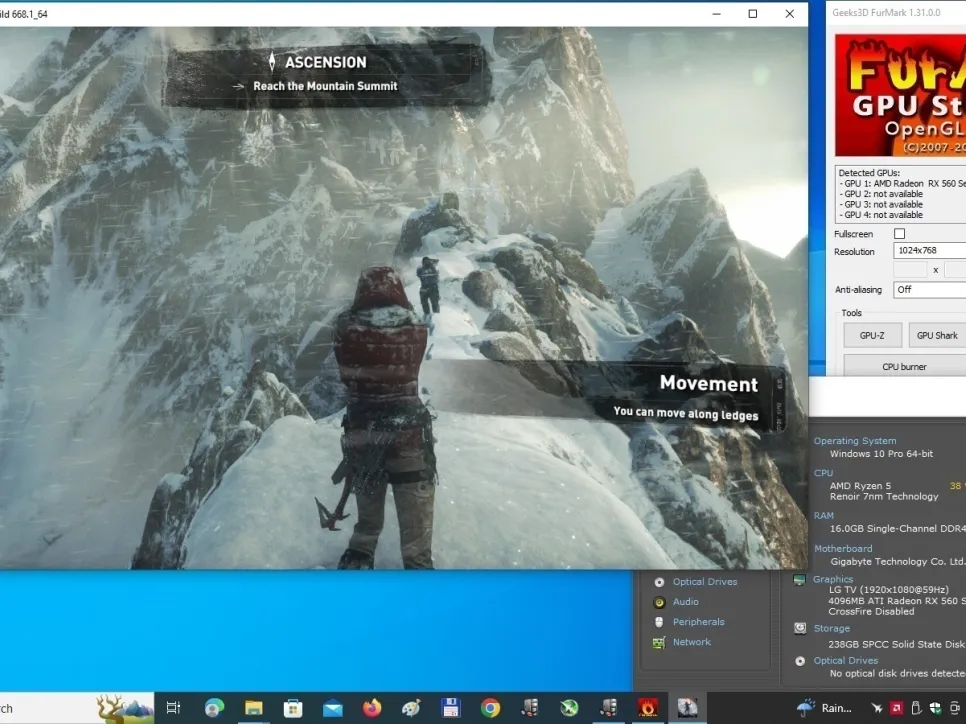The height and width of the screenshot is (724, 966).
Task: Click the 'GPU 3: not available' line
Action: [881, 204]
